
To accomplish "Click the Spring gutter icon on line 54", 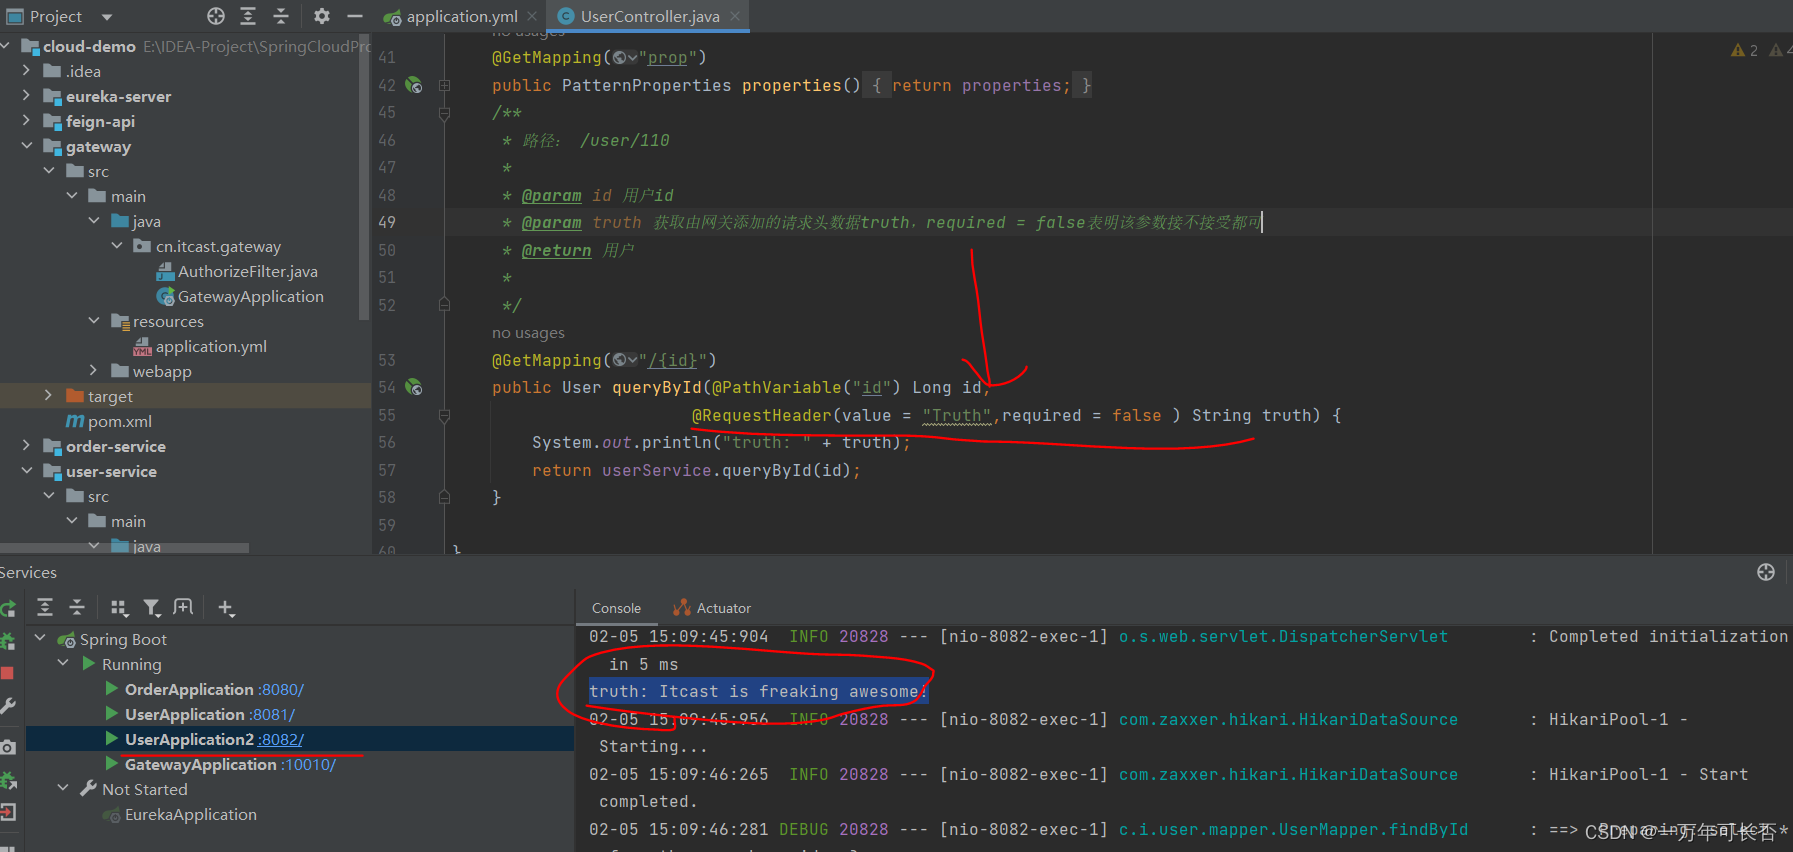I will pyautogui.click(x=414, y=388).
